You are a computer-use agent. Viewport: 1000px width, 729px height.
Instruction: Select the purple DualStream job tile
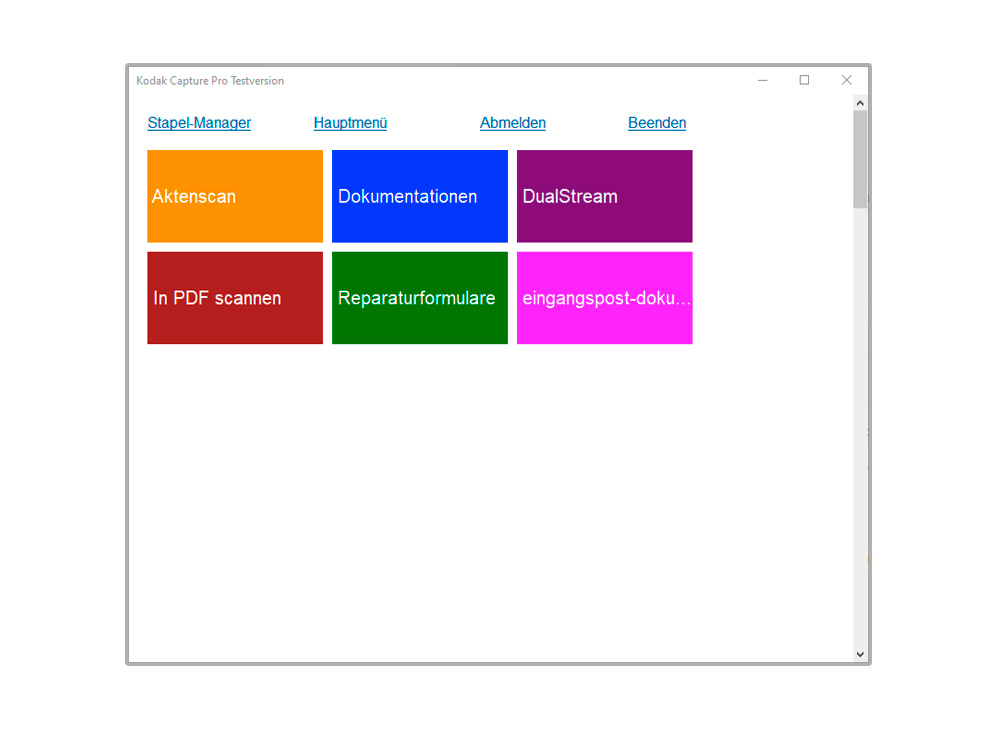(604, 196)
